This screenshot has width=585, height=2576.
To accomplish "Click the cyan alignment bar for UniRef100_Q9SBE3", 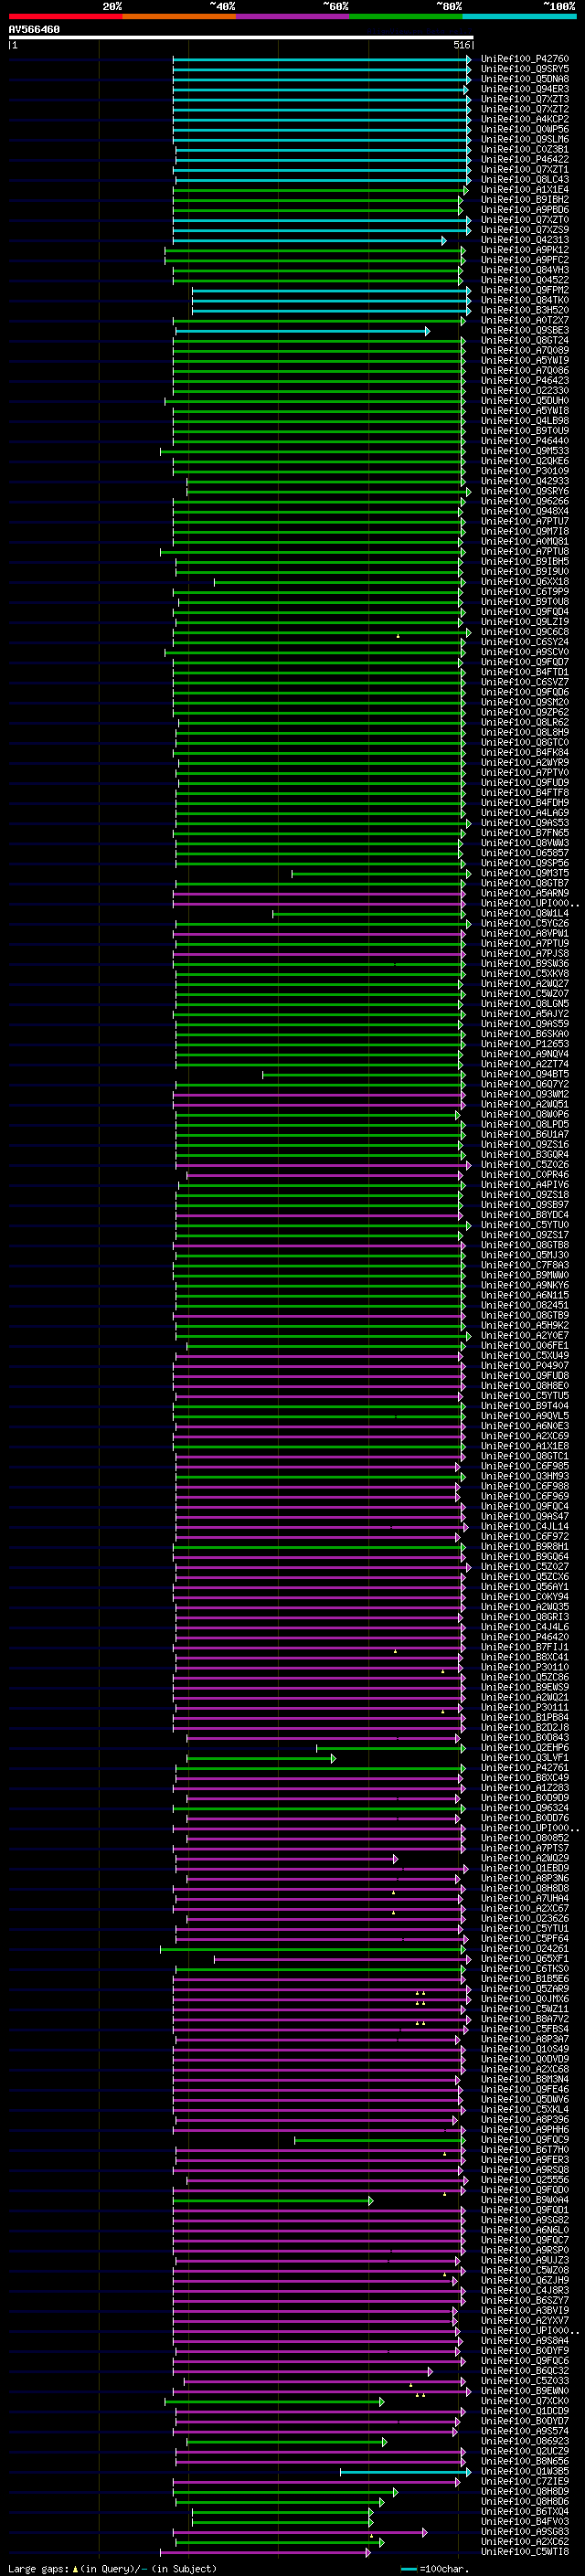I will coord(302,331).
